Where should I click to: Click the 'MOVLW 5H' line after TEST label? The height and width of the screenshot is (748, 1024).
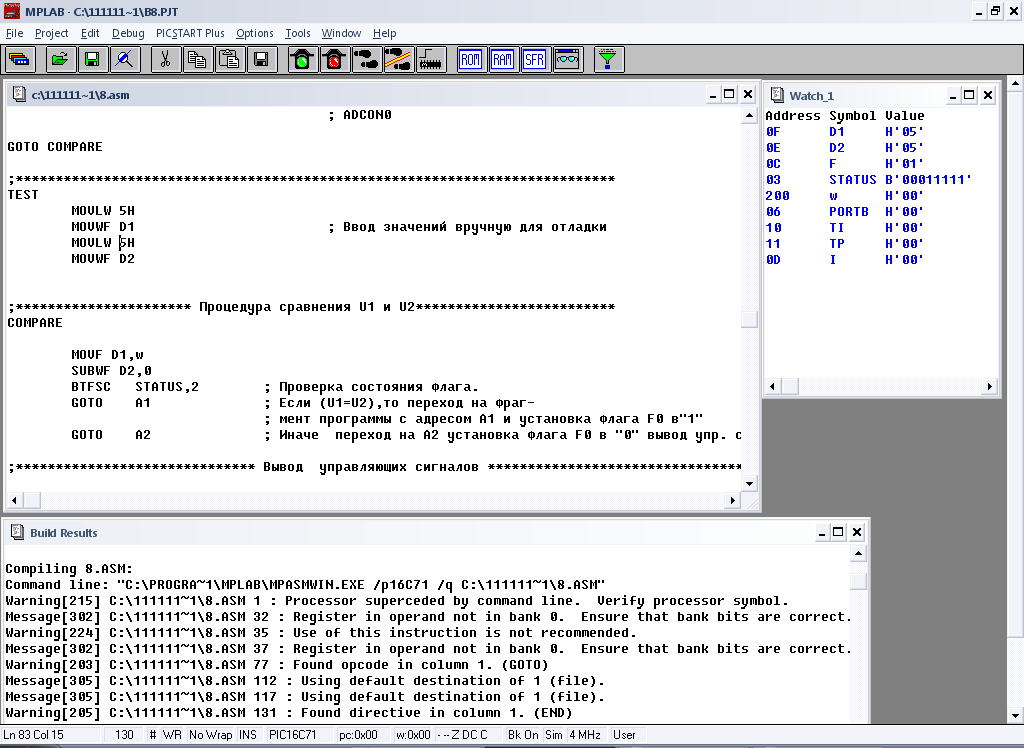[103, 210]
